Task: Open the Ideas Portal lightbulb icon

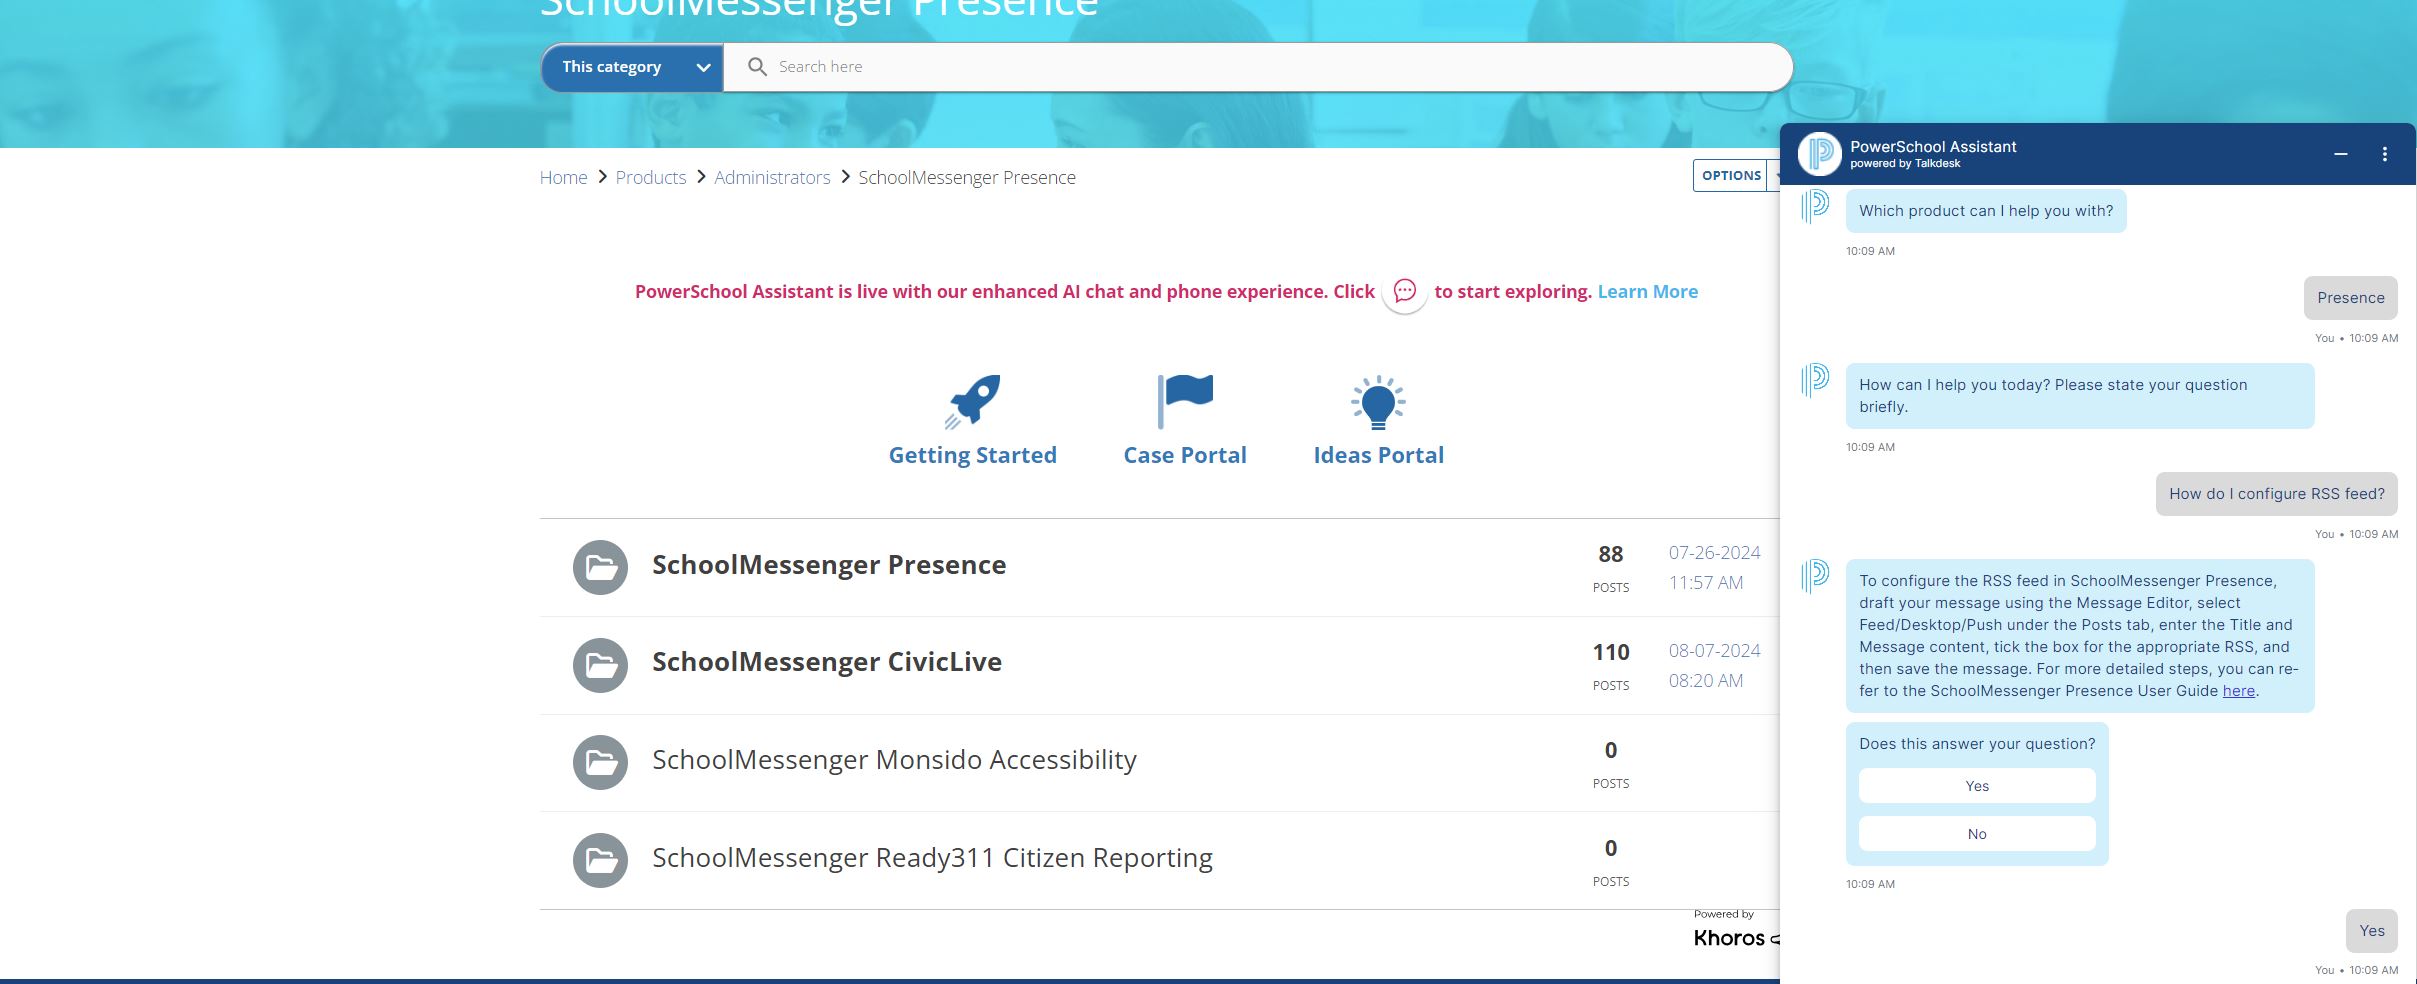Action: pos(1378,402)
